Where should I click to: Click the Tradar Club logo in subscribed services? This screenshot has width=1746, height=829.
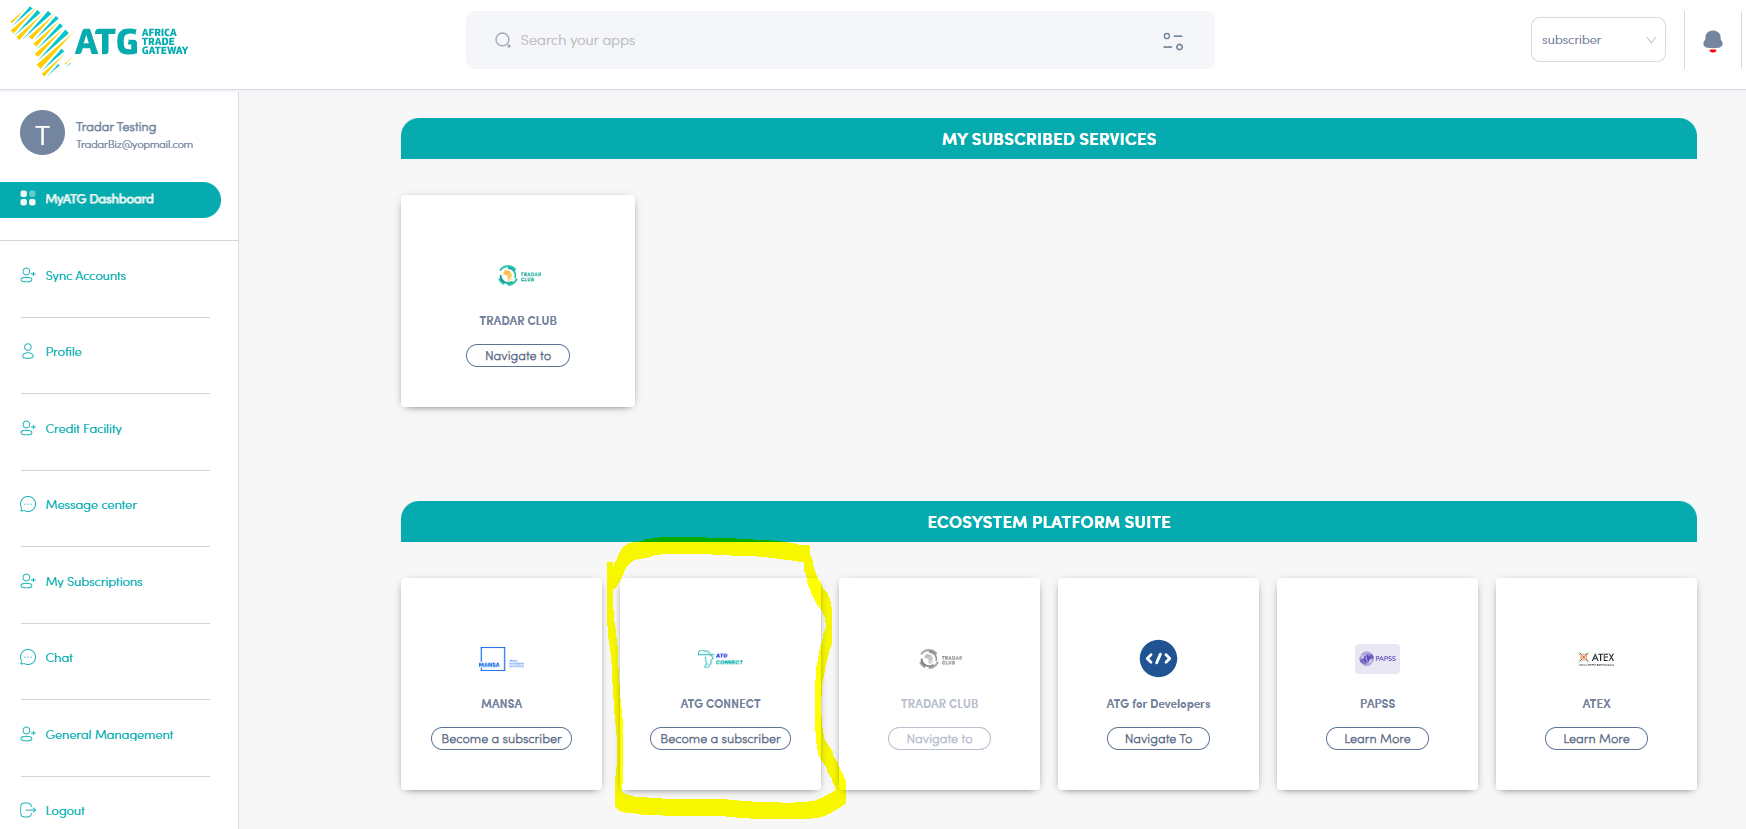pyautogui.click(x=519, y=275)
